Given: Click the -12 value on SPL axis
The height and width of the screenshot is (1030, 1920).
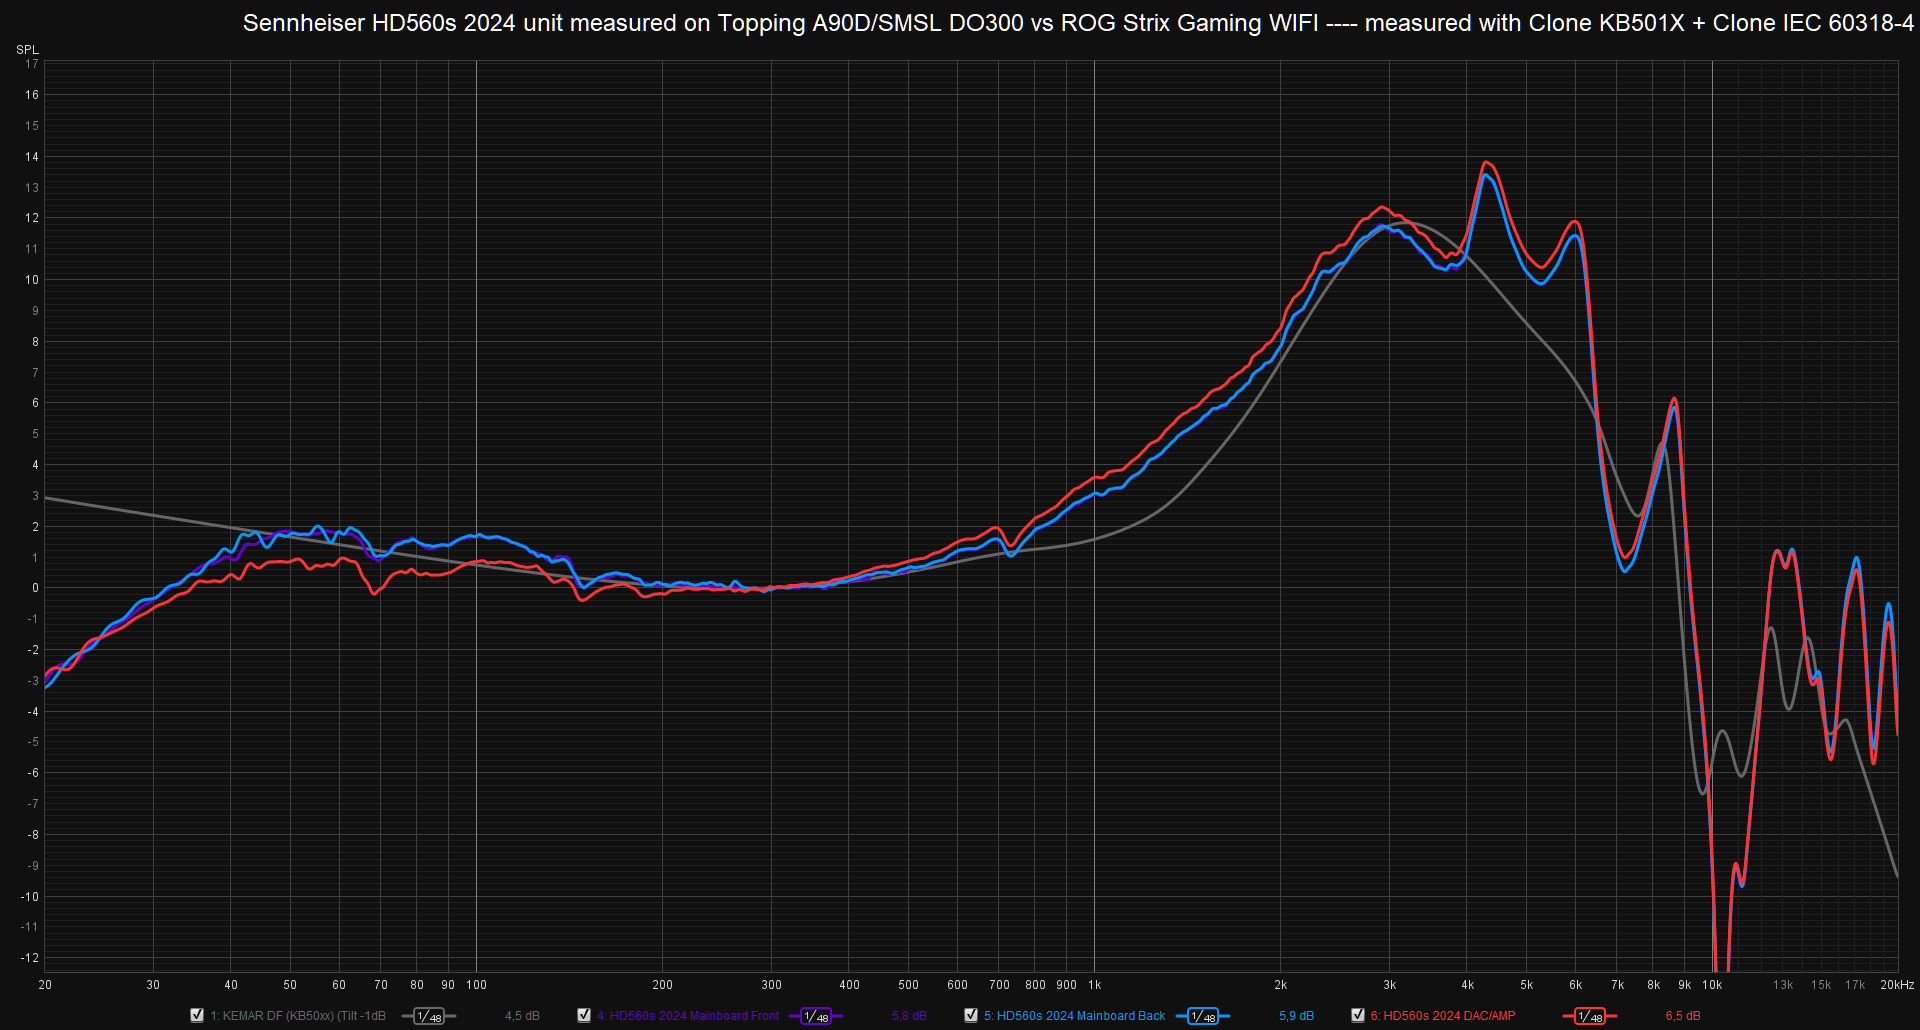Looking at the screenshot, I should click(30, 958).
